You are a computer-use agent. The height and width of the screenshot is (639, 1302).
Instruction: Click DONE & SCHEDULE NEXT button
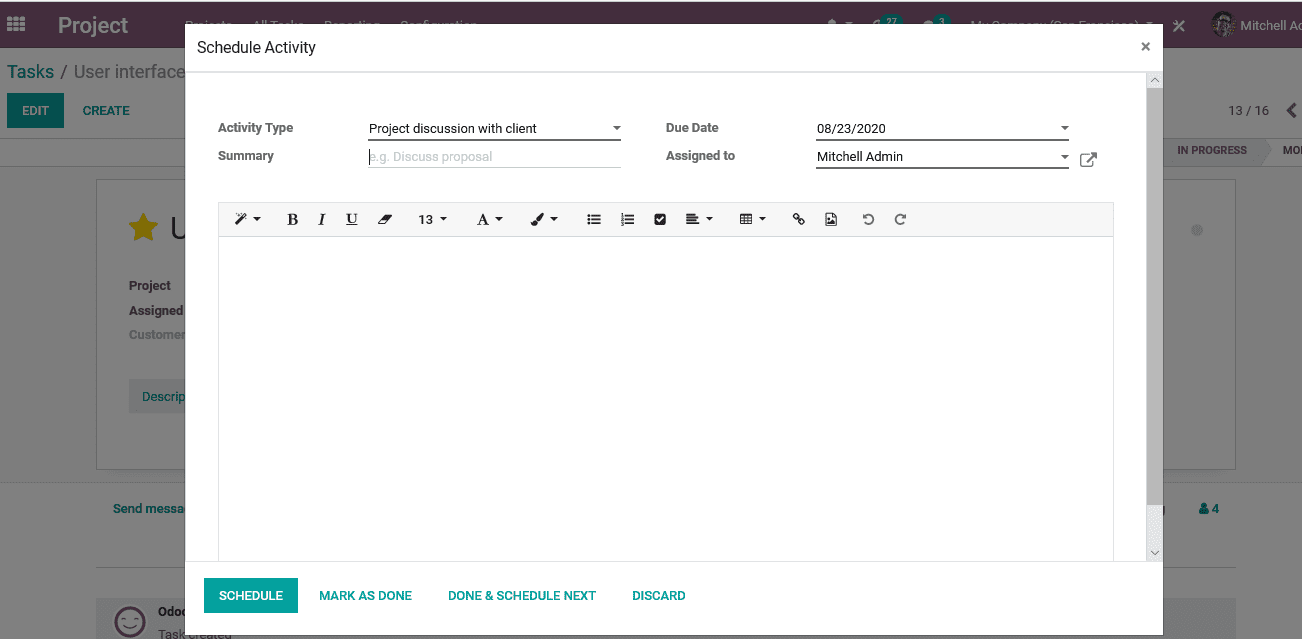click(522, 595)
